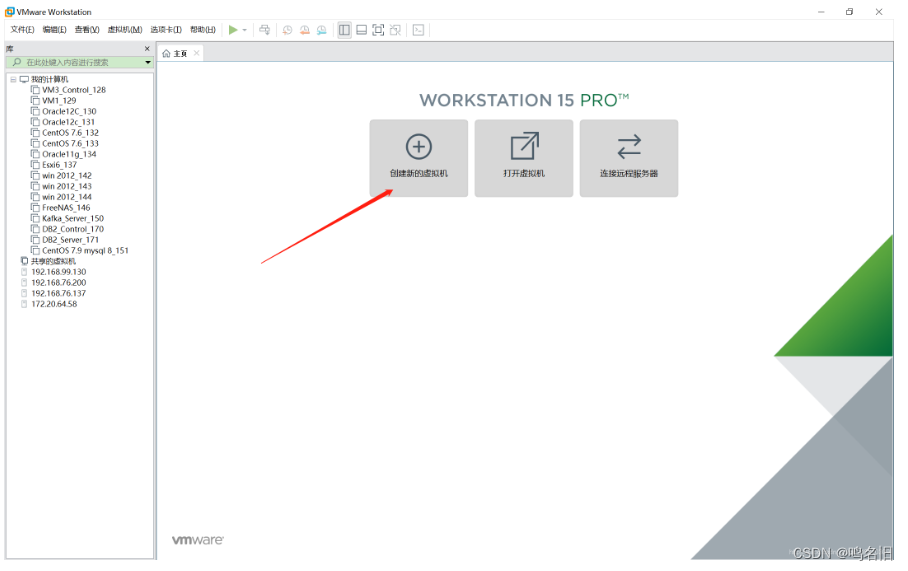Viewport: 908px width, 571px height.
Task: Click the take snapshot clock icon
Action: (287, 30)
